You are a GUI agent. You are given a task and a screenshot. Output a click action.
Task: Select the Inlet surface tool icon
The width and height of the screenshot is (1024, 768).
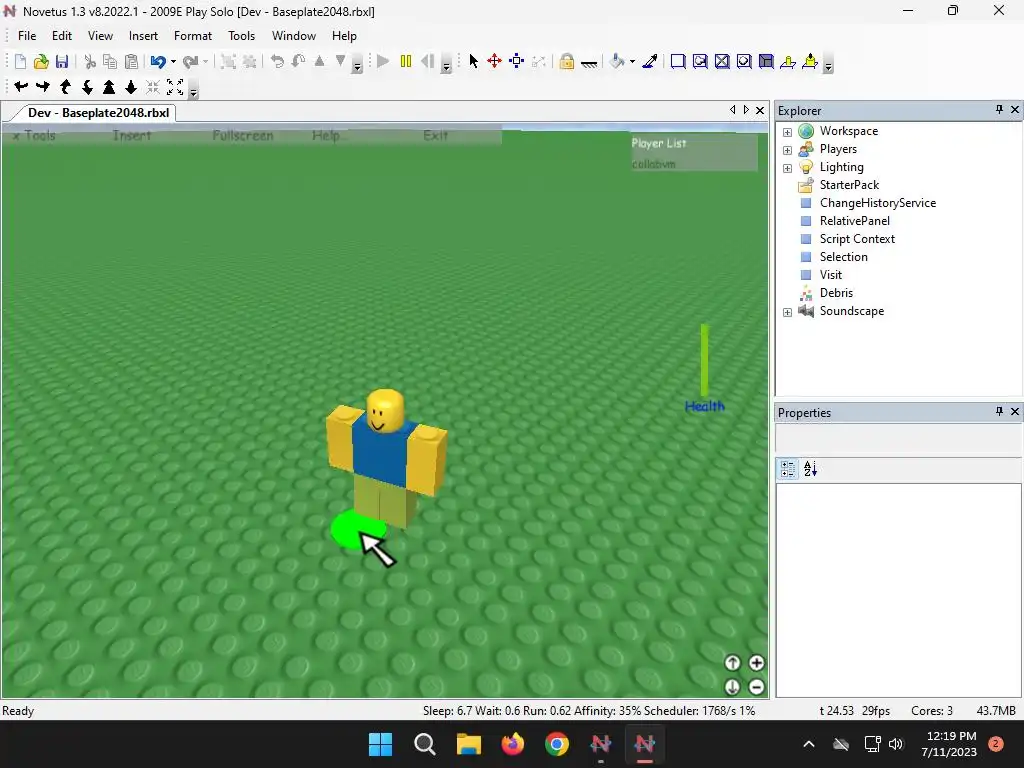(766, 61)
